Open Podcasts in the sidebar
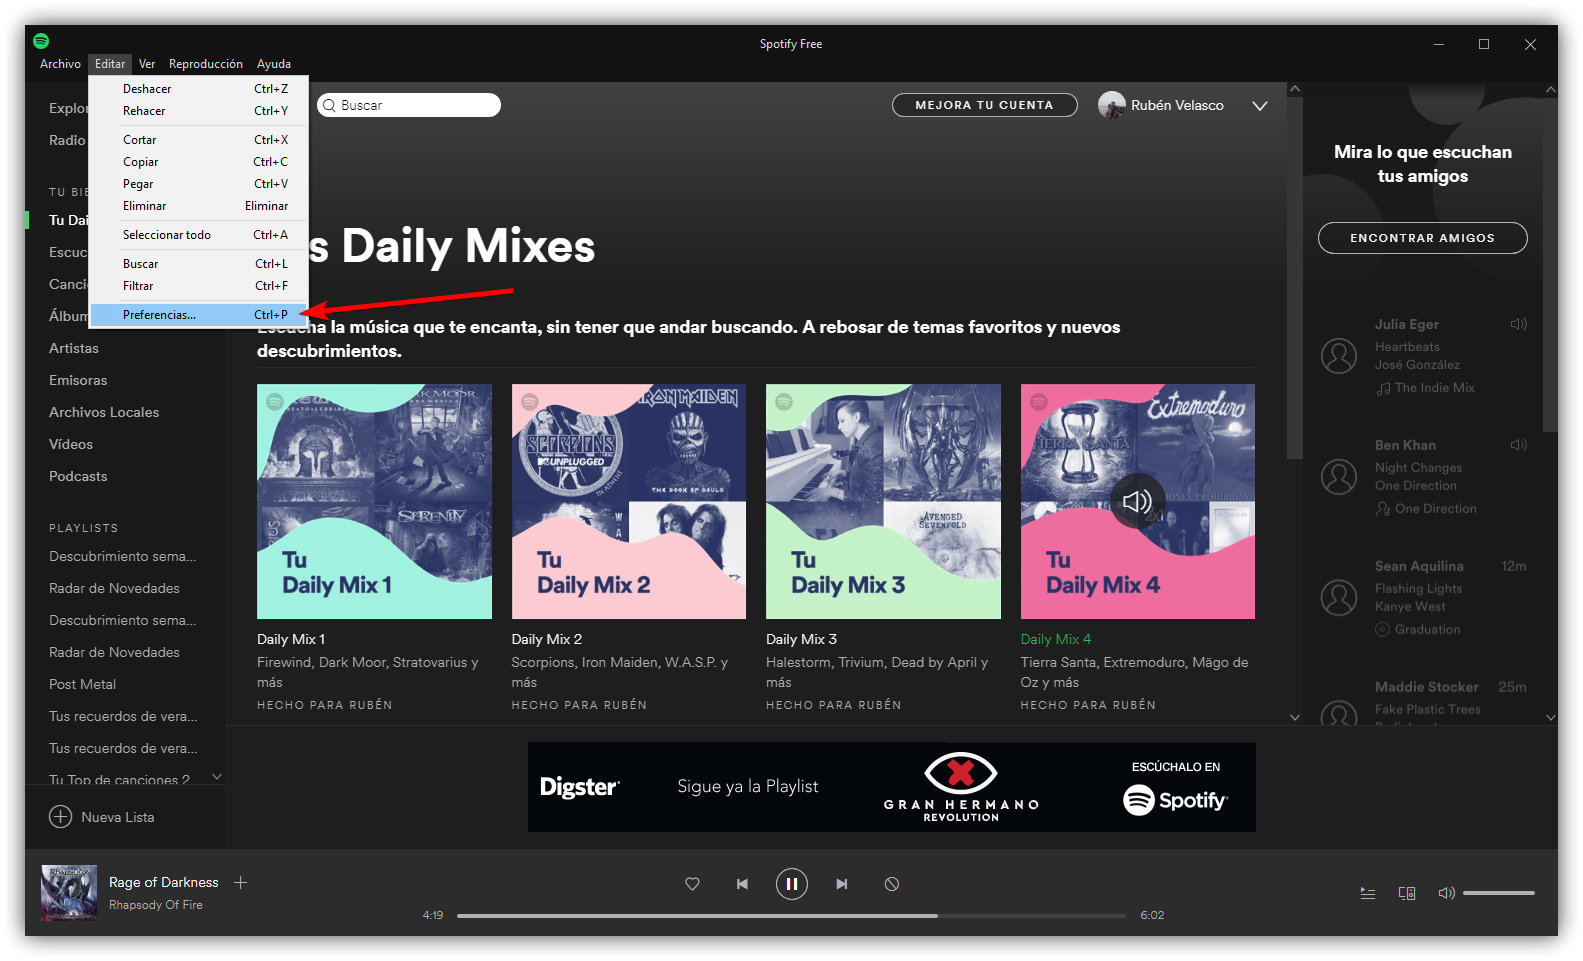This screenshot has width=1583, height=961. pyautogui.click(x=78, y=476)
